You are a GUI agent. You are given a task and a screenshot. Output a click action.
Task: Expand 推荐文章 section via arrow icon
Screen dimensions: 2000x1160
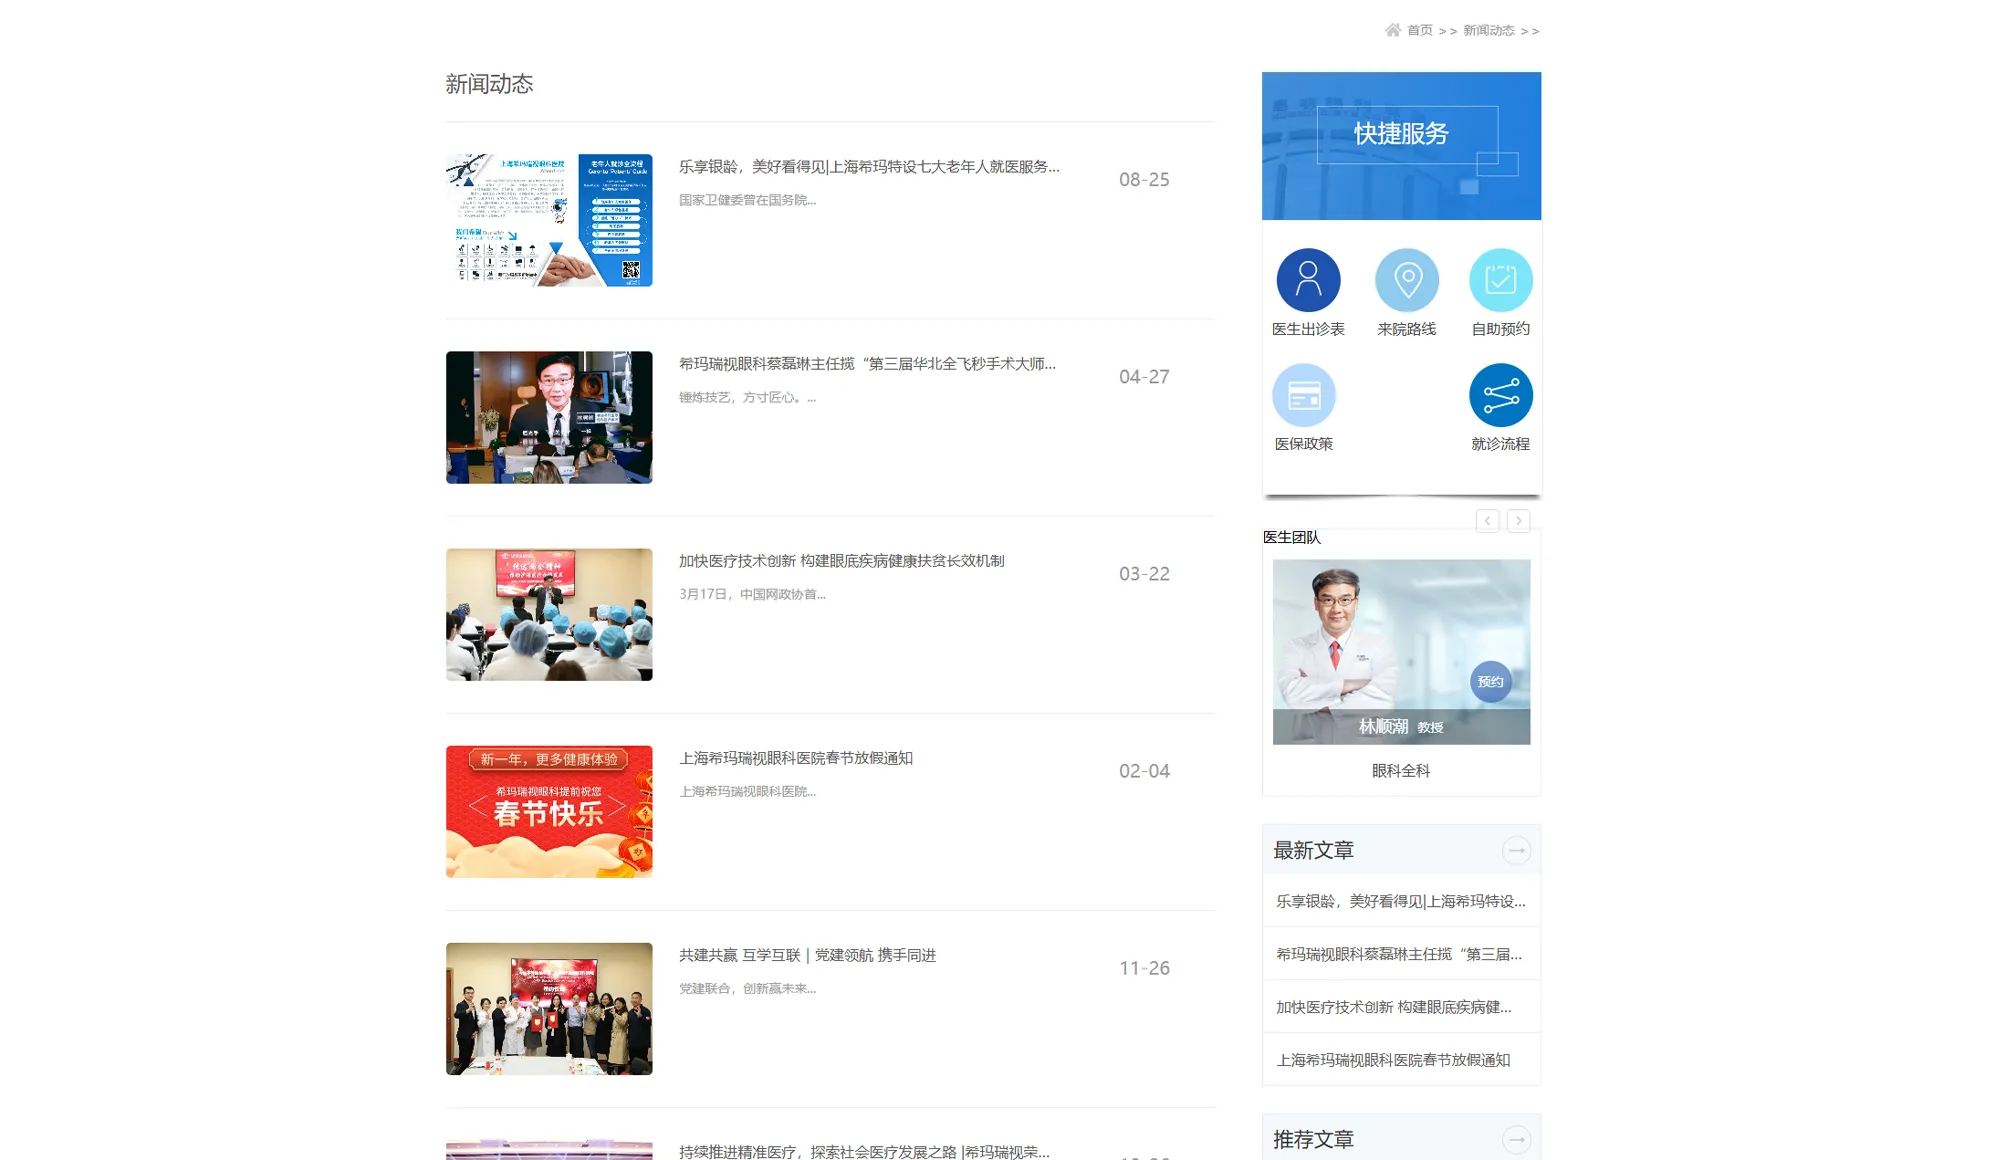point(1516,1140)
